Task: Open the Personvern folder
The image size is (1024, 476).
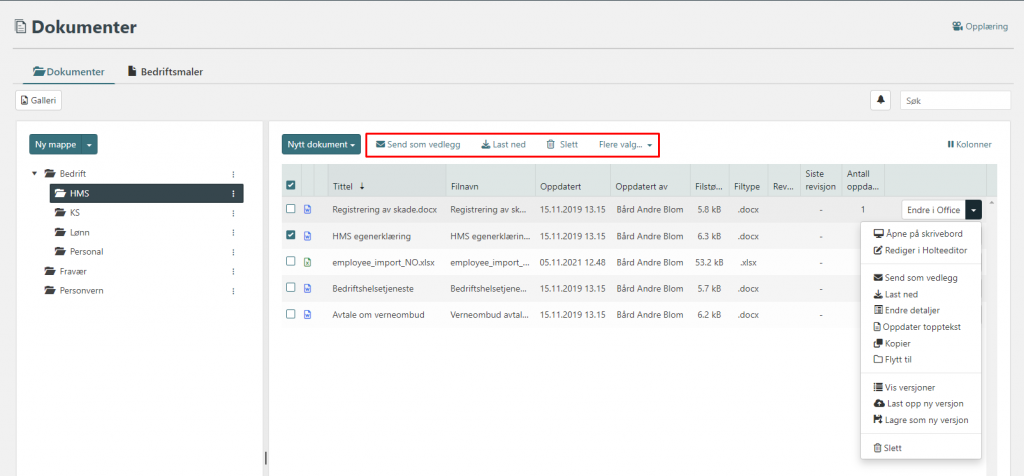Action: point(80,290)
